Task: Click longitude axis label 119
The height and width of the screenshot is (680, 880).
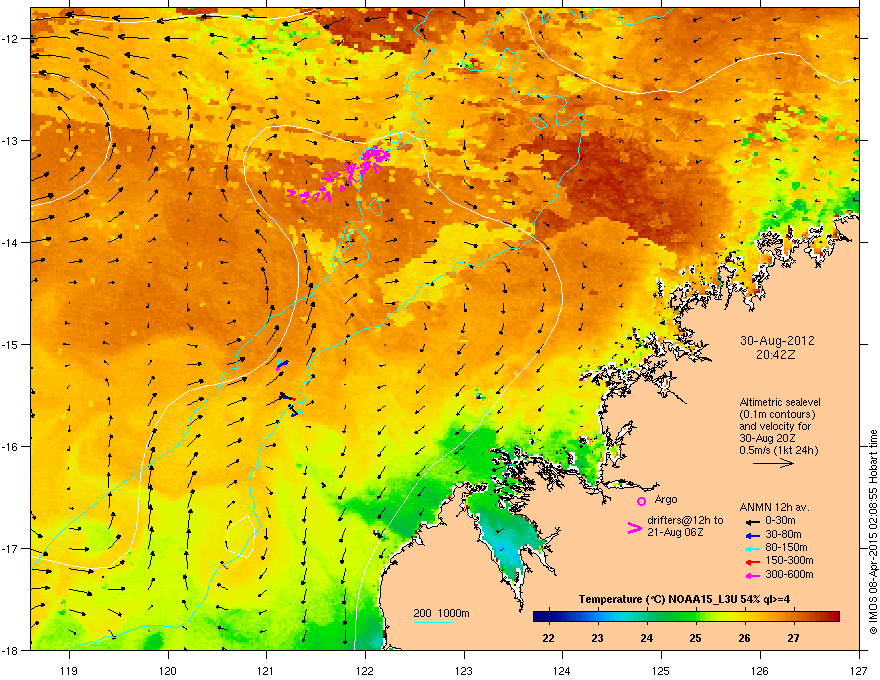Action: click(x=69, y=670)
